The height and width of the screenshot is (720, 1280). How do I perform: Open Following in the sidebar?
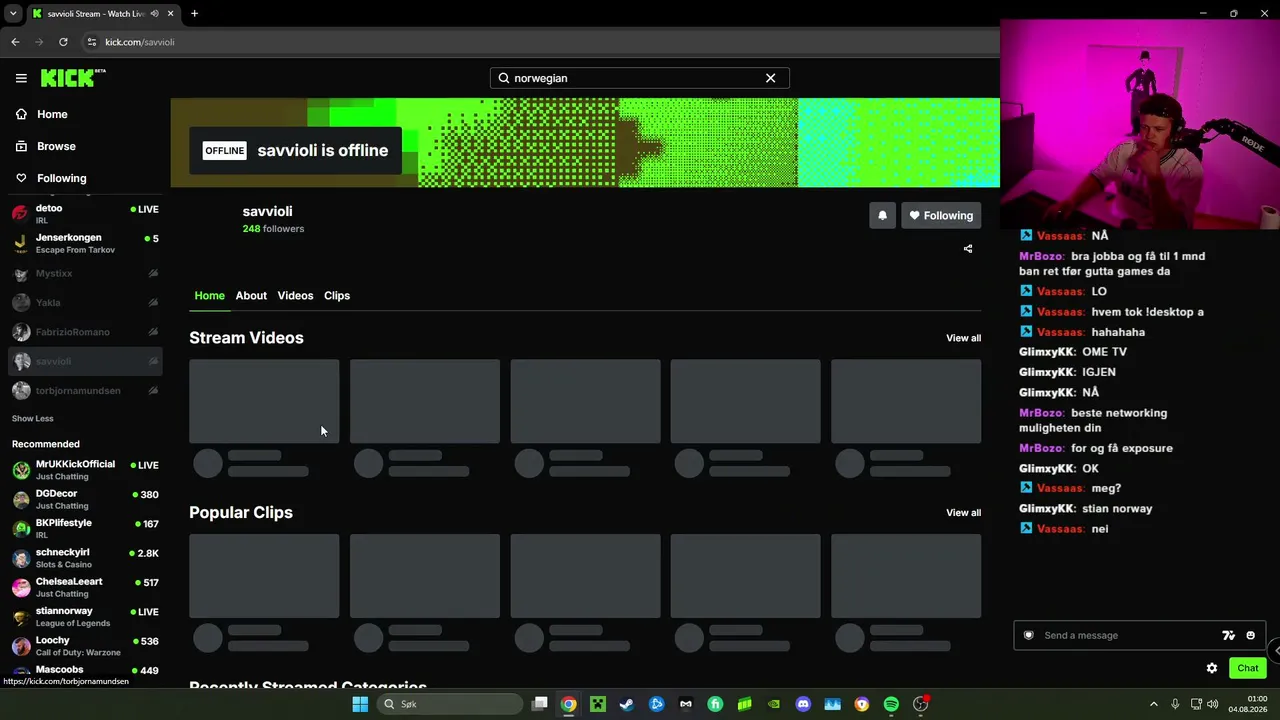coord(61,178)
